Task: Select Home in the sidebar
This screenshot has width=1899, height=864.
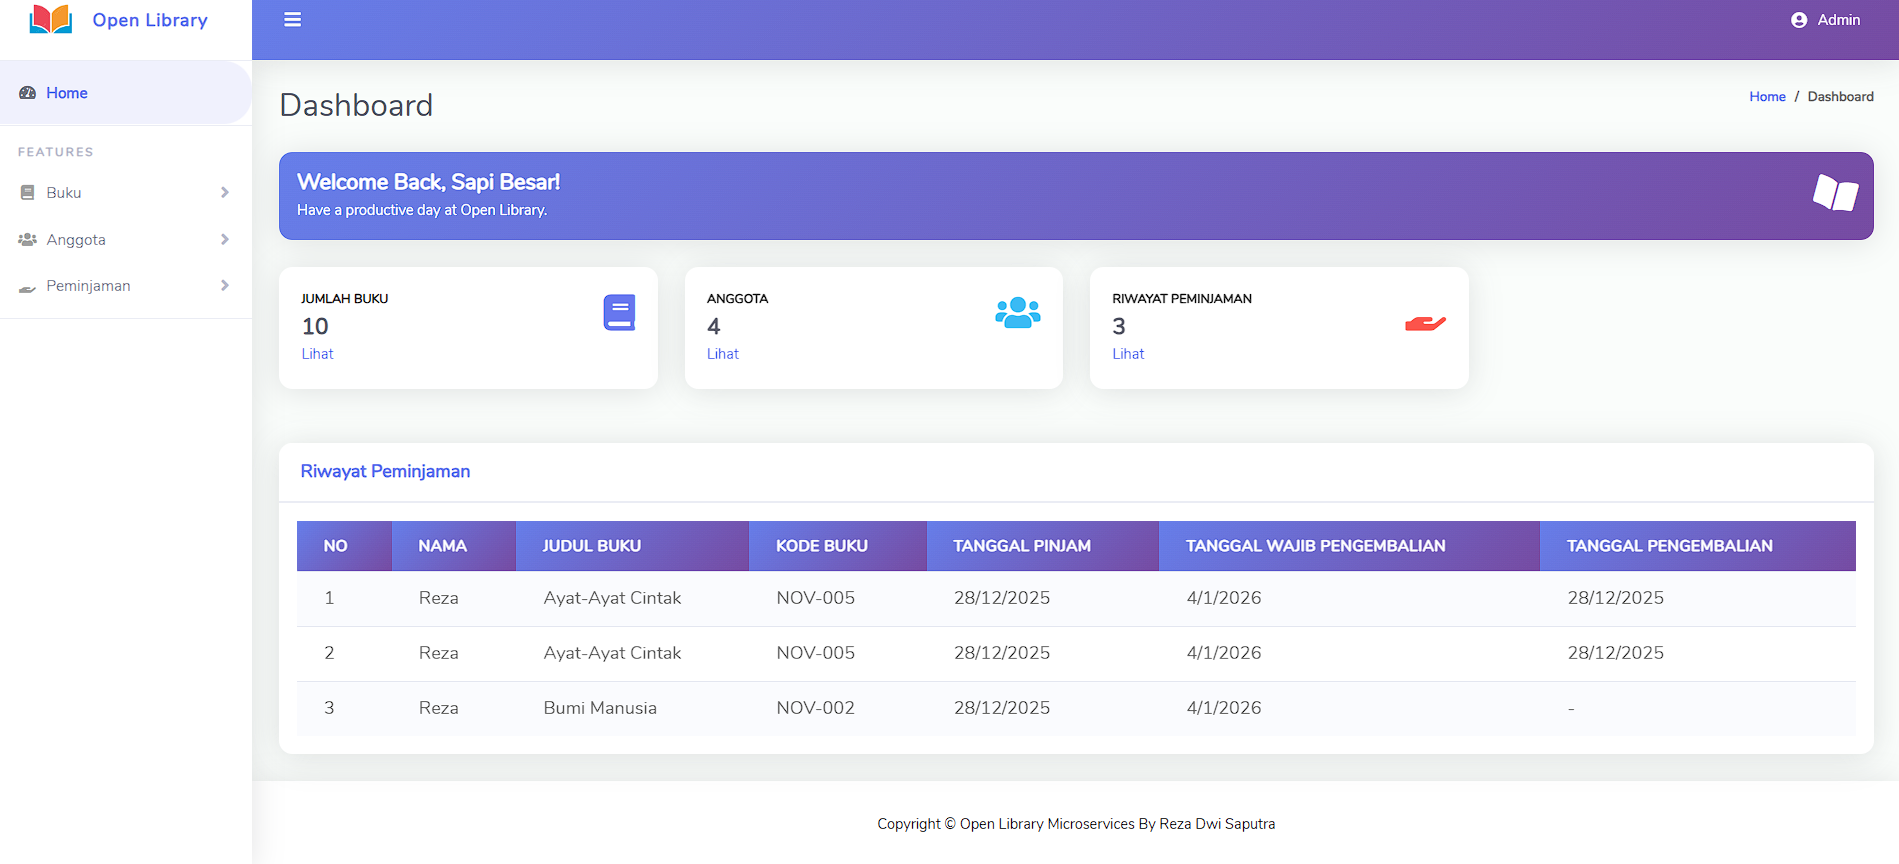Action: click(x=126, y=93)
